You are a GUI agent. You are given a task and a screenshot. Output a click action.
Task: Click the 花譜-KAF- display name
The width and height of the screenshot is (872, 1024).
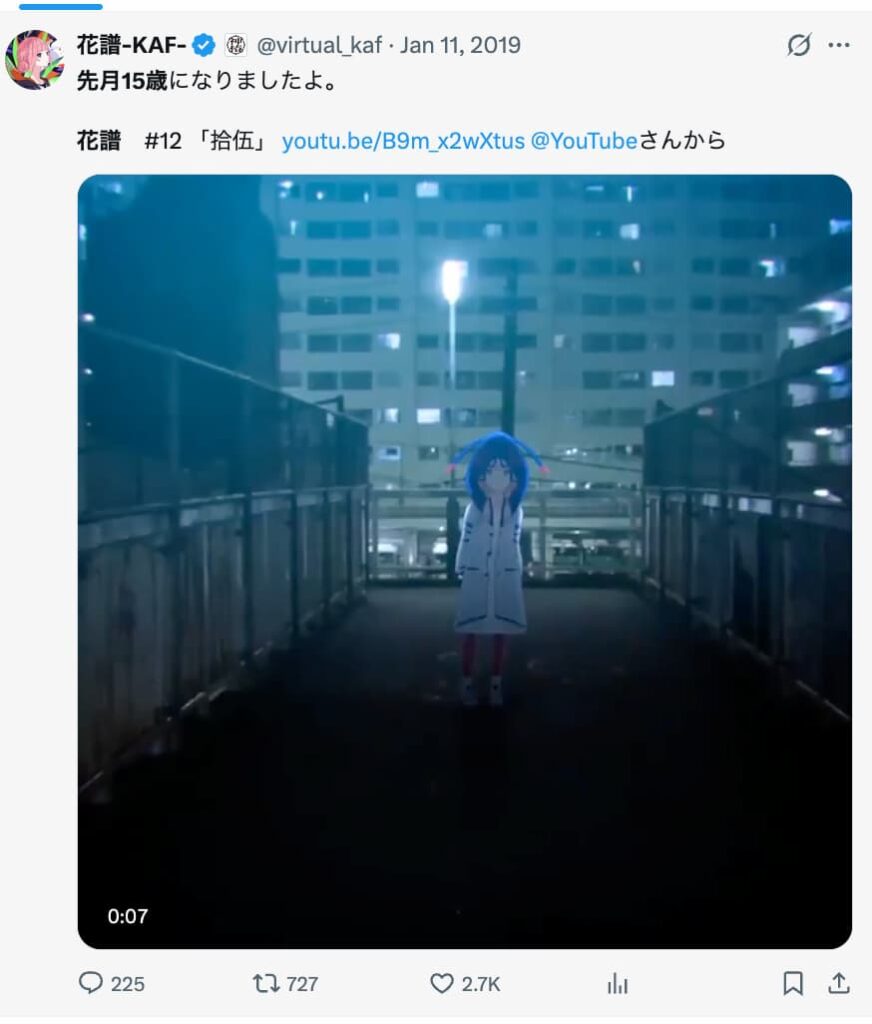pos(131,45)
